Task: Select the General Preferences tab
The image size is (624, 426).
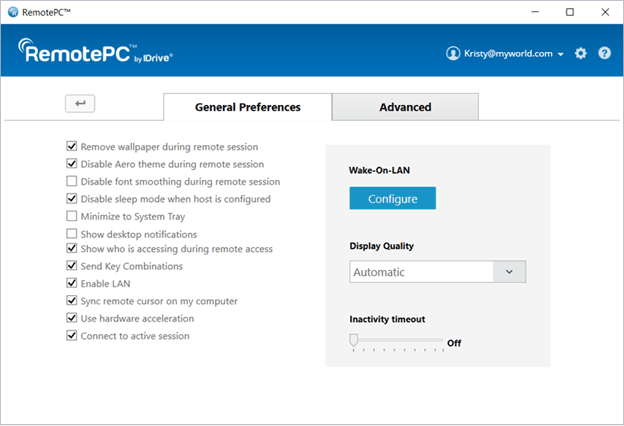Action: click(x=248, y=107)
